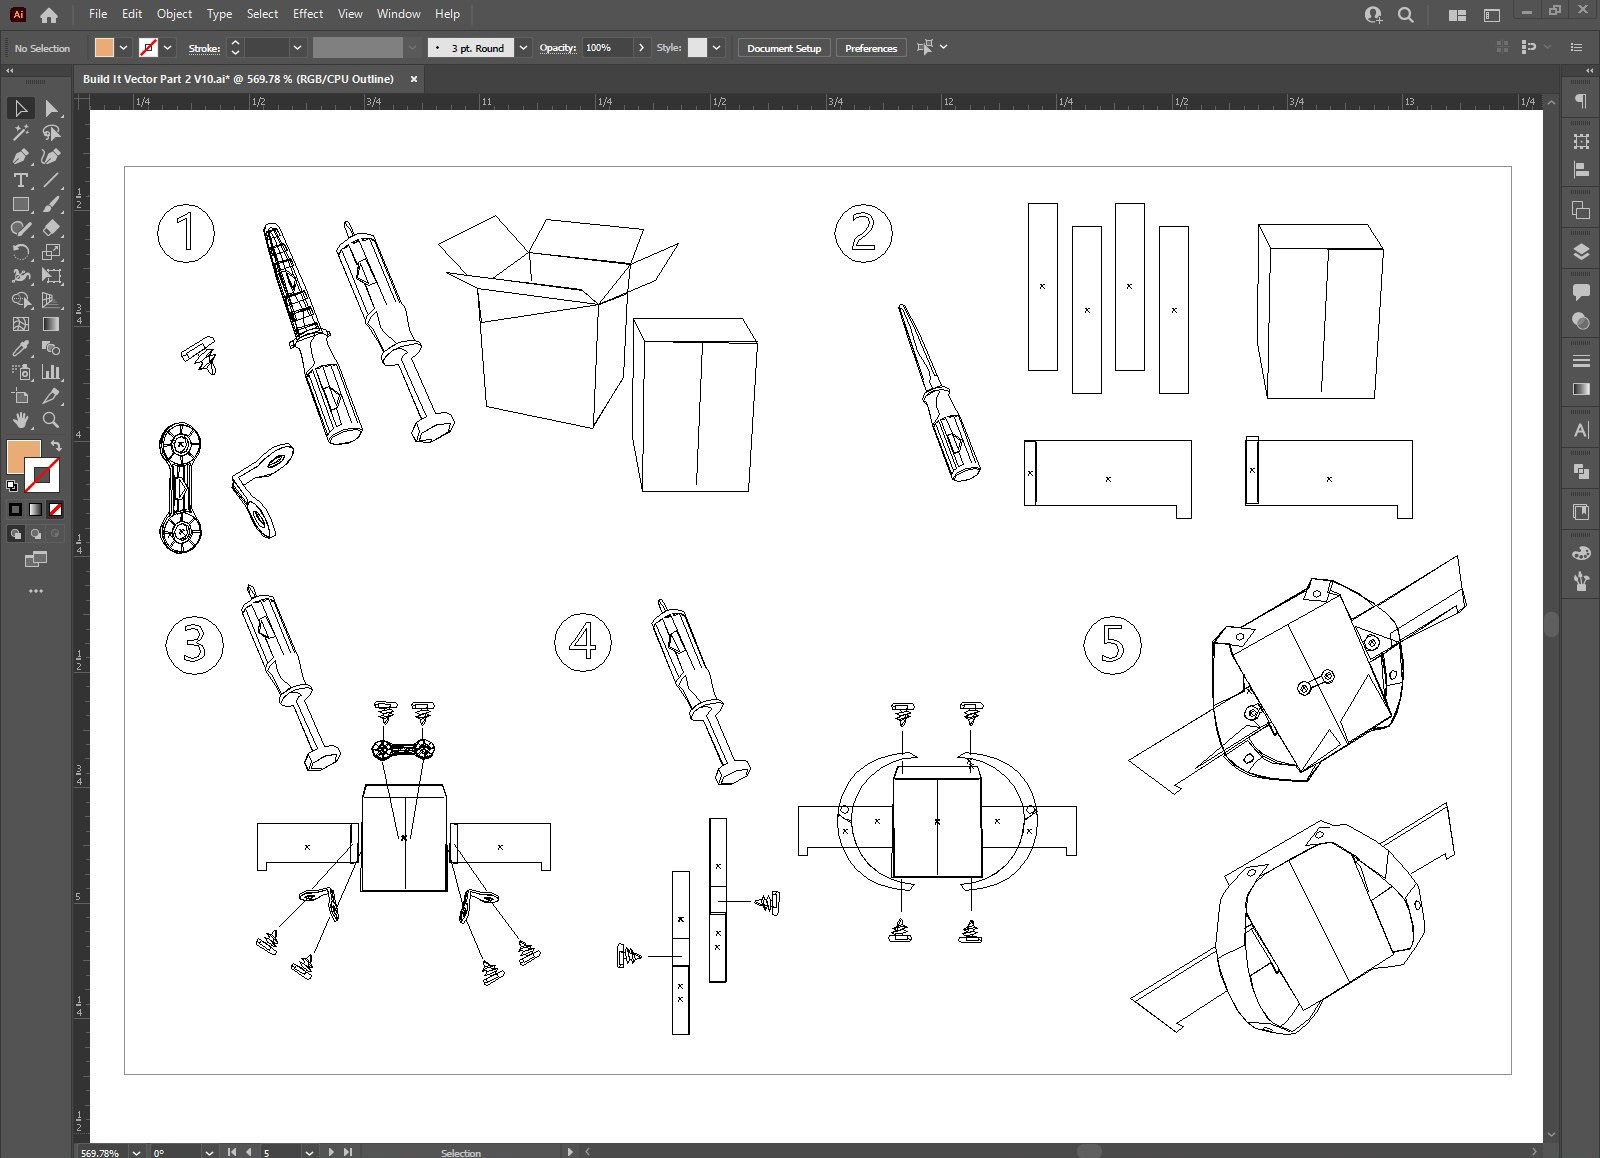Screen dimensions: 1600x1158
Task: Open the Pathfinder panel icon
Action: [1581, 471]
